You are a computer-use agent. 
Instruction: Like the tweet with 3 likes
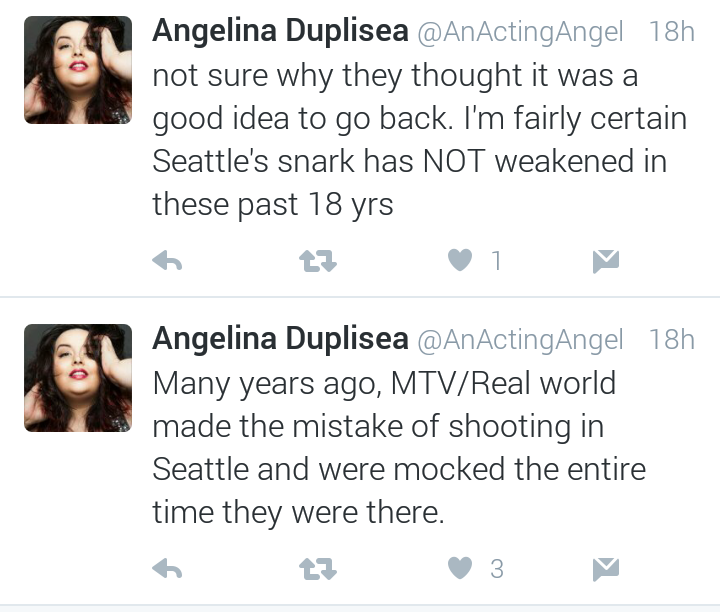click(460, 568)
